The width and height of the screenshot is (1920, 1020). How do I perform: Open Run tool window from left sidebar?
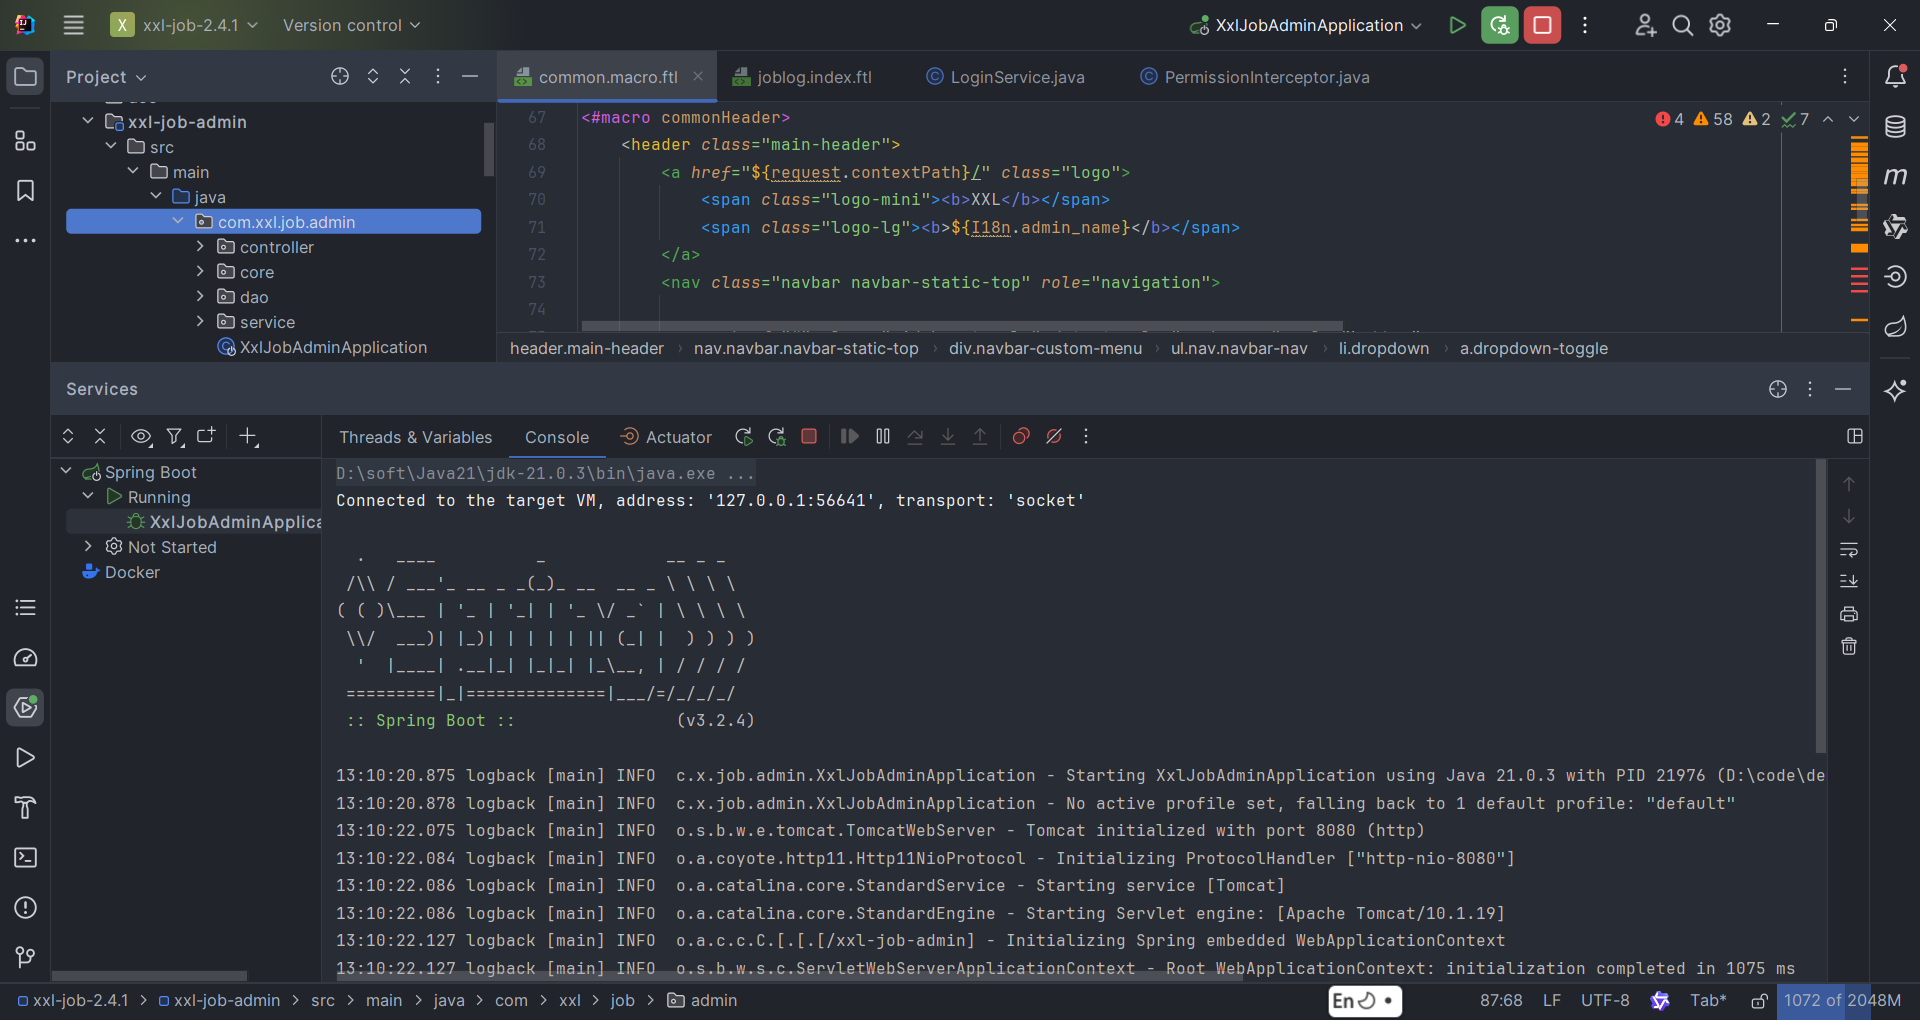click(x=26, y=758)
